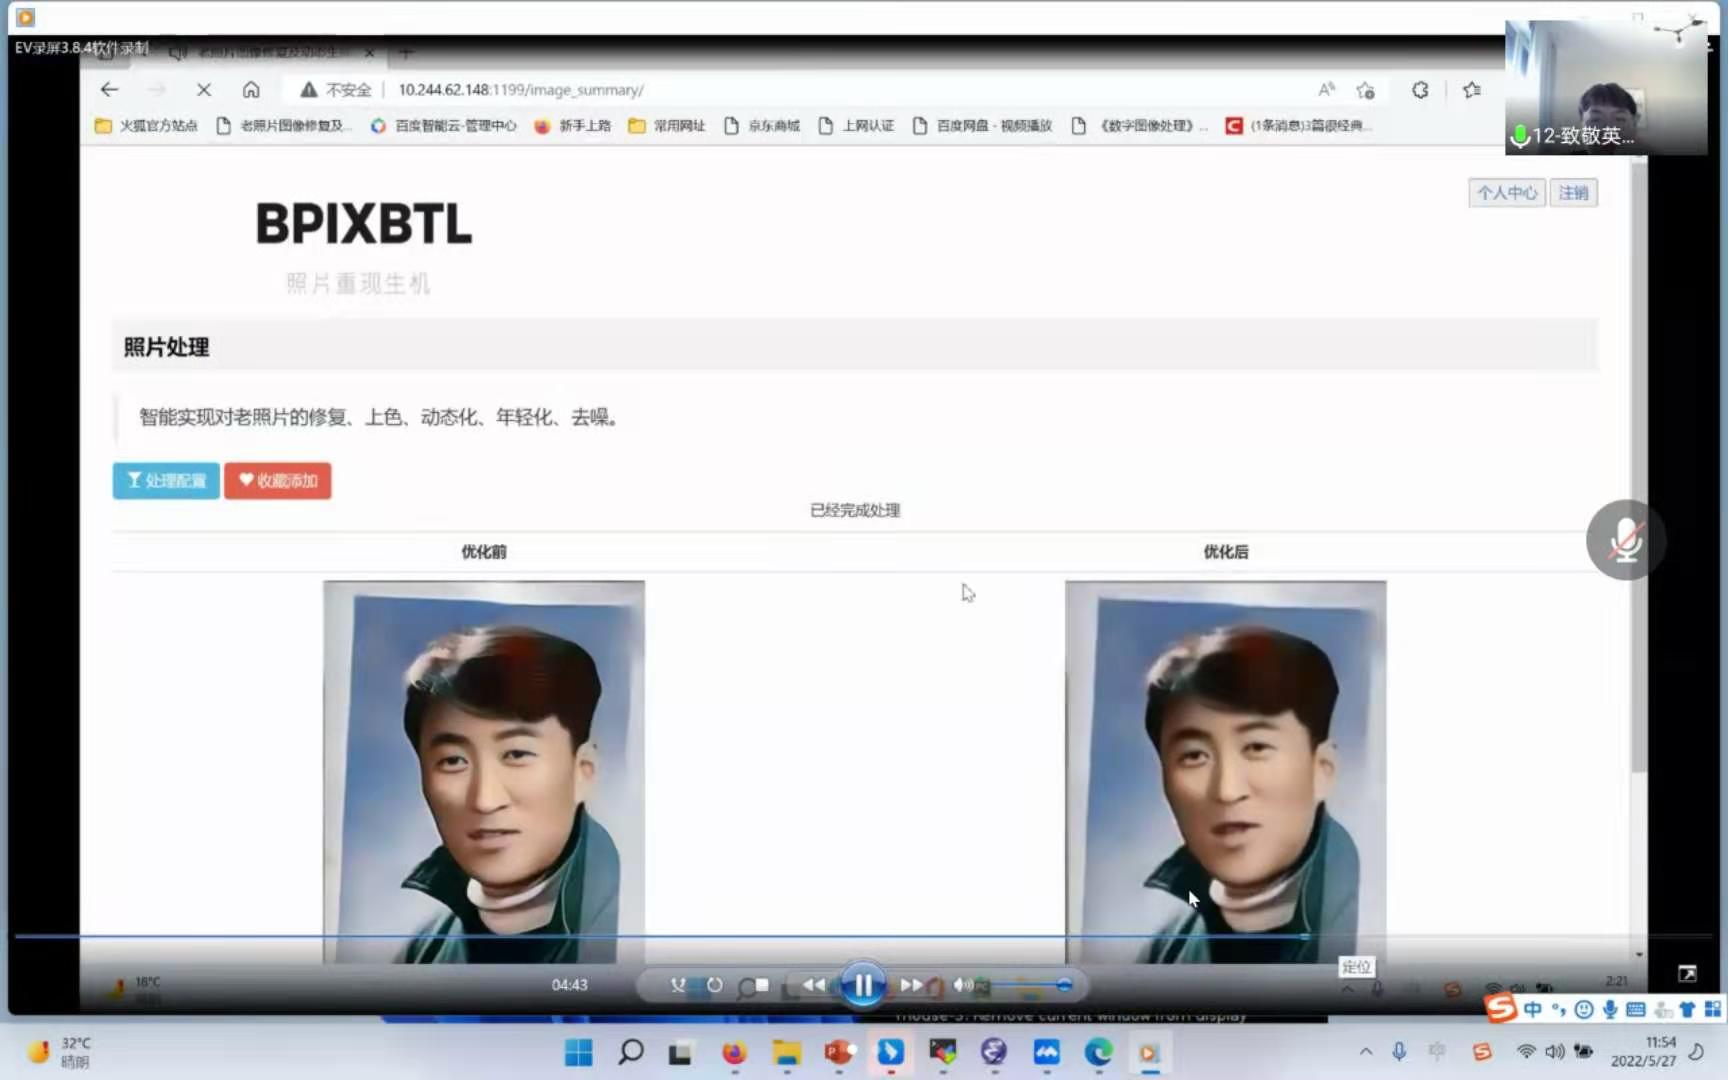1728x1080 pixels.
Task: Adjust the player volume slider handle
Action: pos(1064,985)
